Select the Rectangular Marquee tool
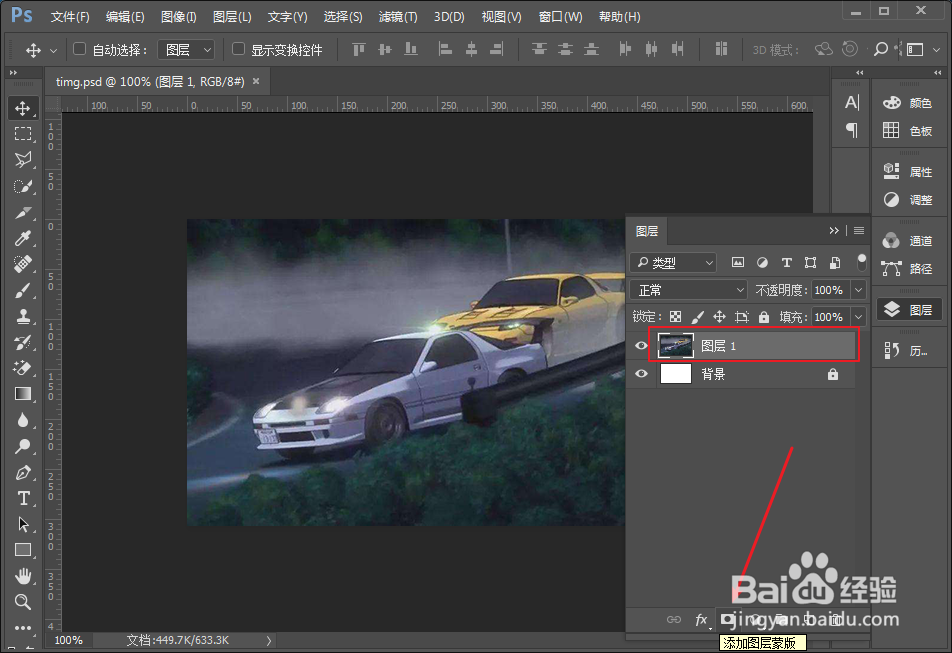The image size is (952, 653). pos(23,134)
